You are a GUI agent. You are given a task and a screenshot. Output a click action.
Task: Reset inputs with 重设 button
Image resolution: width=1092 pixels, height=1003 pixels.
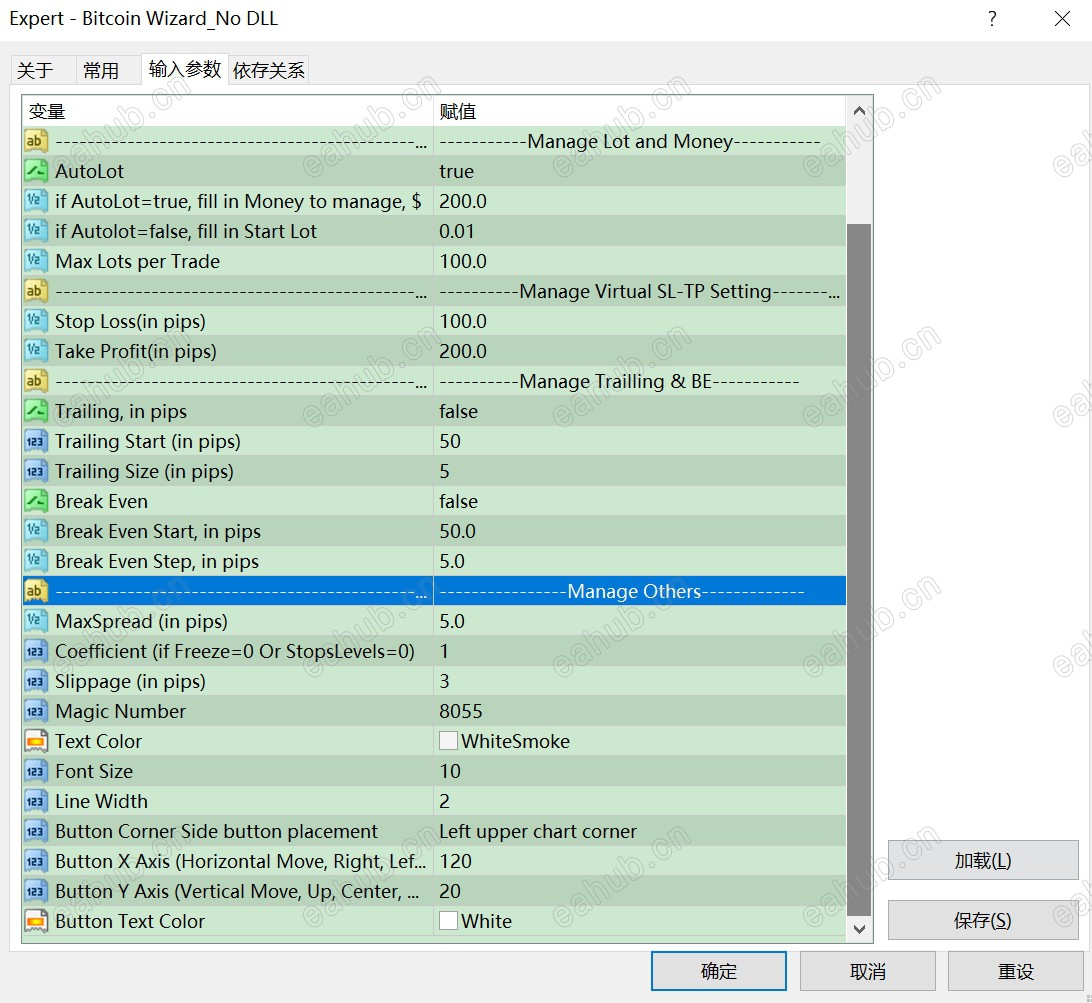pyautogui.click(x=1015, y=971)
